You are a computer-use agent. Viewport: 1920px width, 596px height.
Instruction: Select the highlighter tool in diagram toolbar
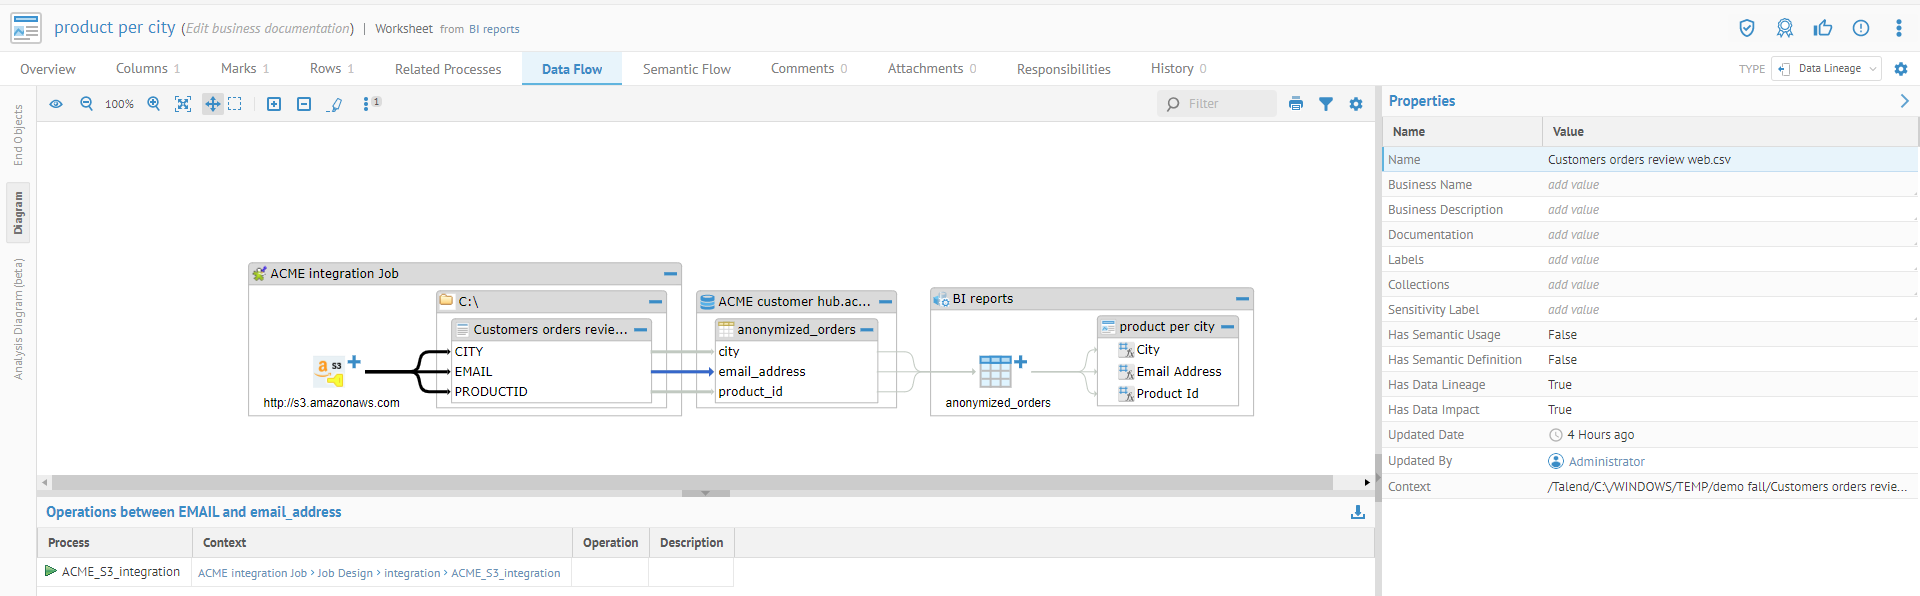pos(336,104)
